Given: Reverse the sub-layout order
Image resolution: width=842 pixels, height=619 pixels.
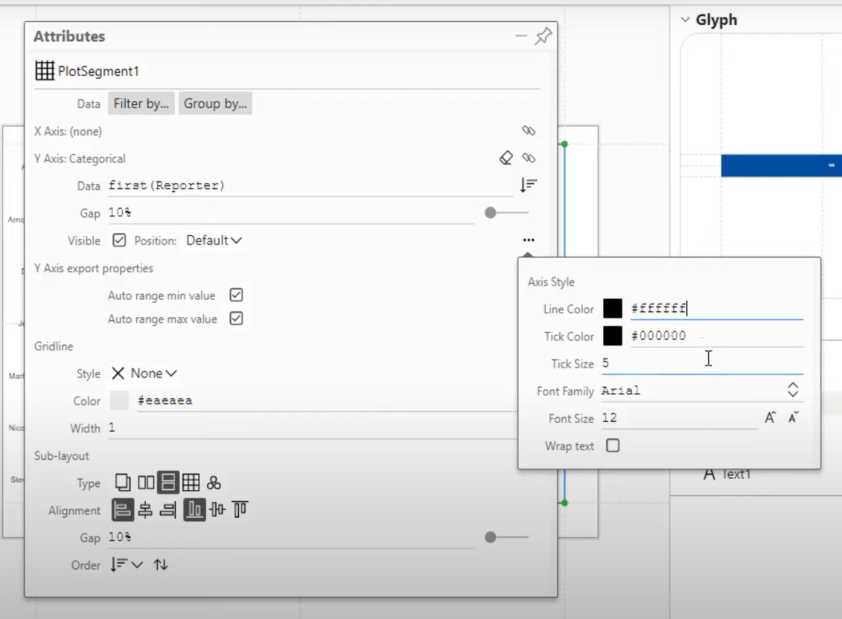Looking at the screenshot, I should [x=161, y=565].
